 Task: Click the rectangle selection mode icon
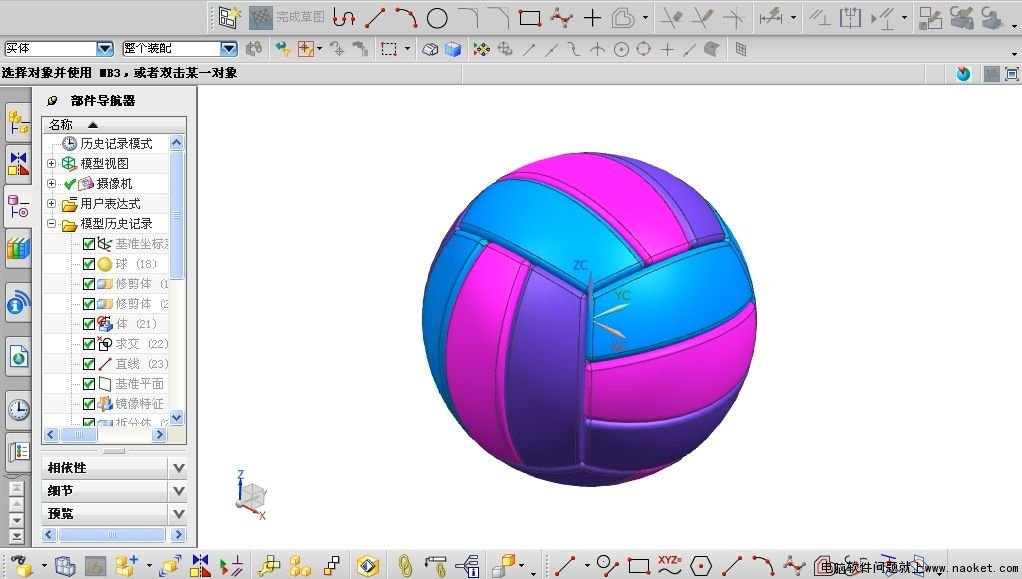click(389, 49)
